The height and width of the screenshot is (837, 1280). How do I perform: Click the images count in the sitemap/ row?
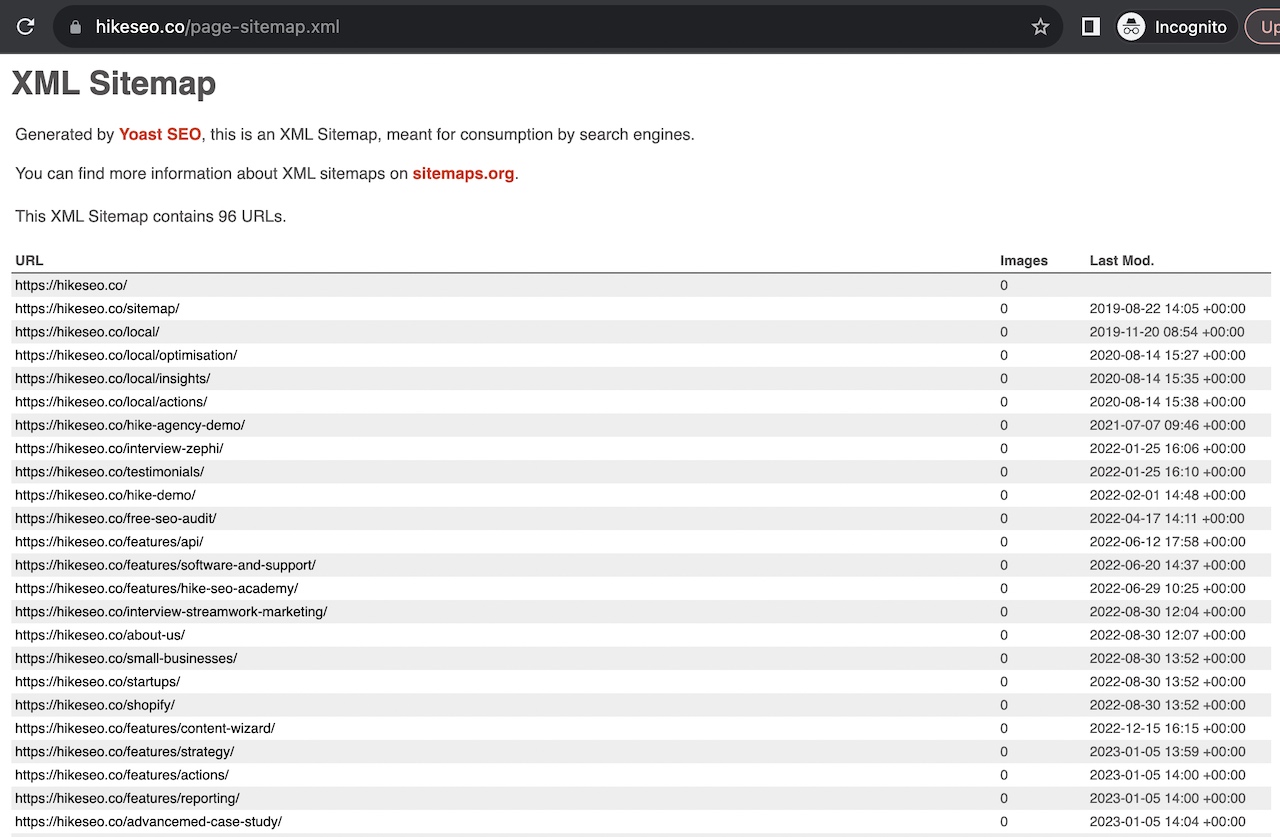1004,308
